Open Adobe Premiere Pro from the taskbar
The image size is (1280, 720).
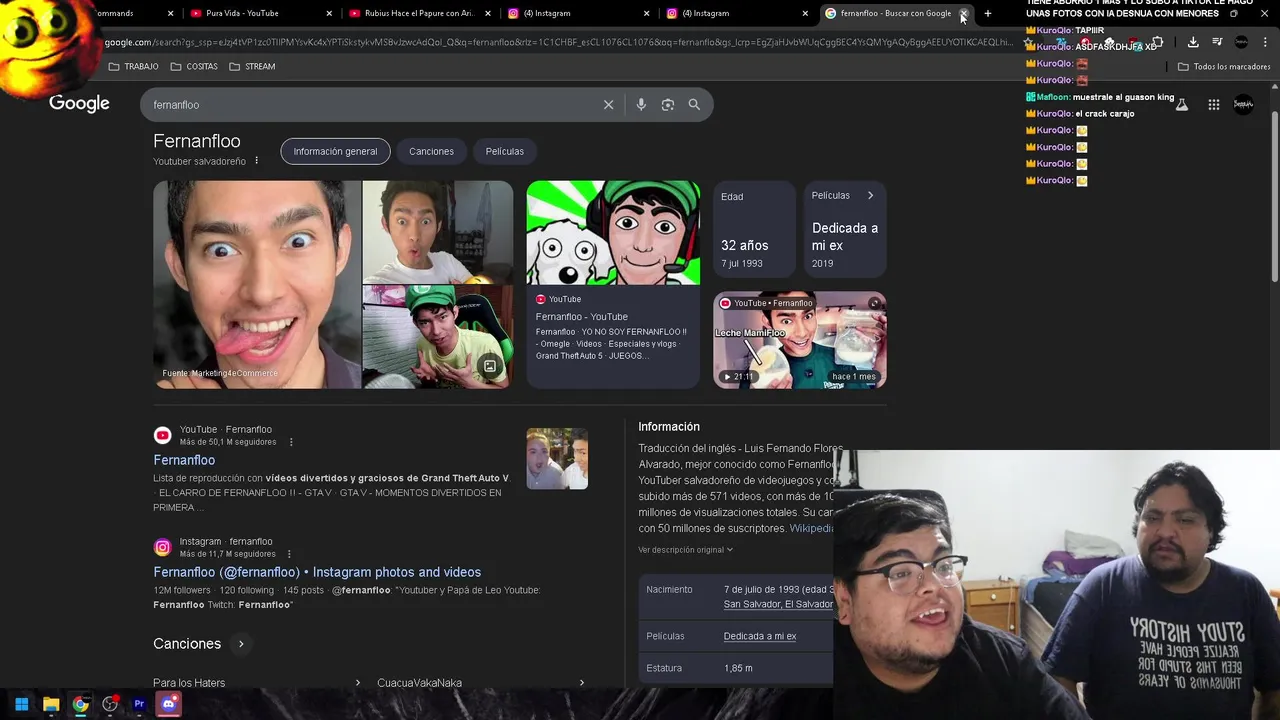pyautogui.click(x=139, y=704)
